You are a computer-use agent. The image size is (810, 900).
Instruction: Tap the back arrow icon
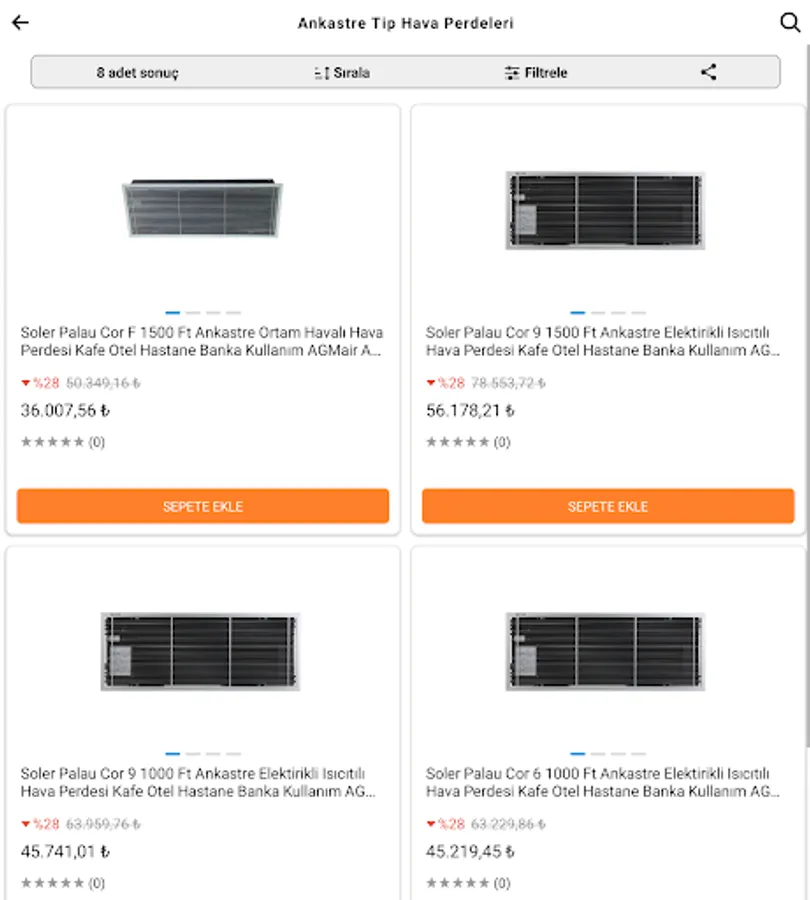coord(20,24)
